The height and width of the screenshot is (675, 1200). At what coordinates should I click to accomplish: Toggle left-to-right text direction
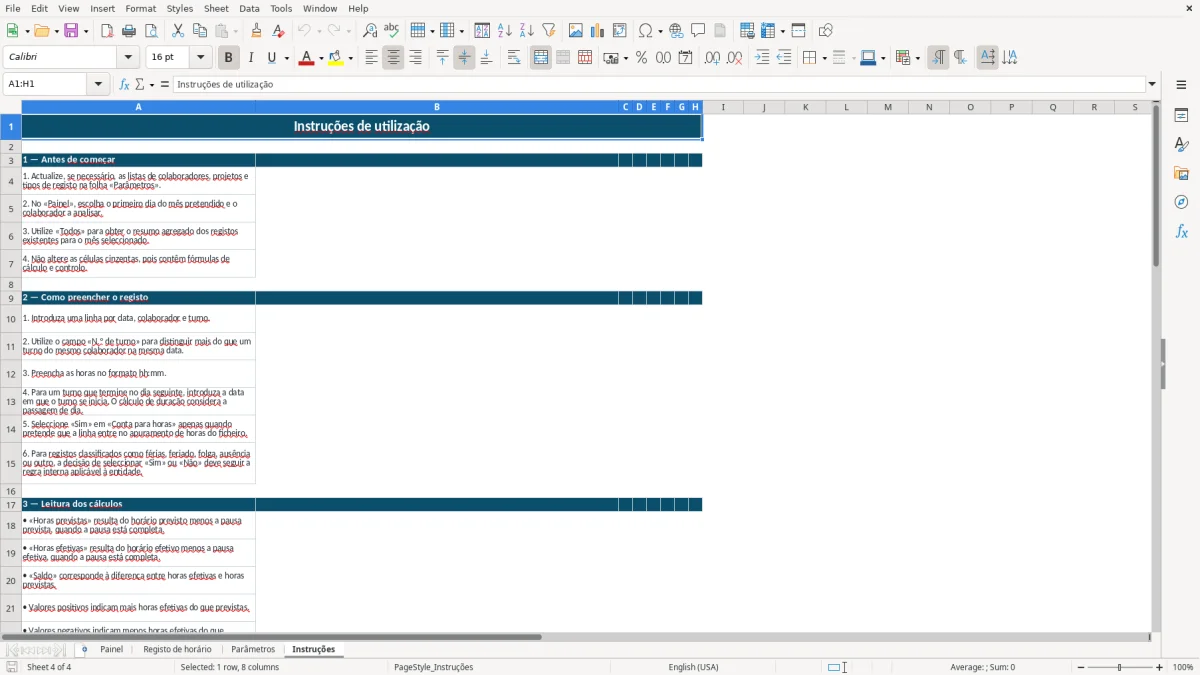point(938,58)
